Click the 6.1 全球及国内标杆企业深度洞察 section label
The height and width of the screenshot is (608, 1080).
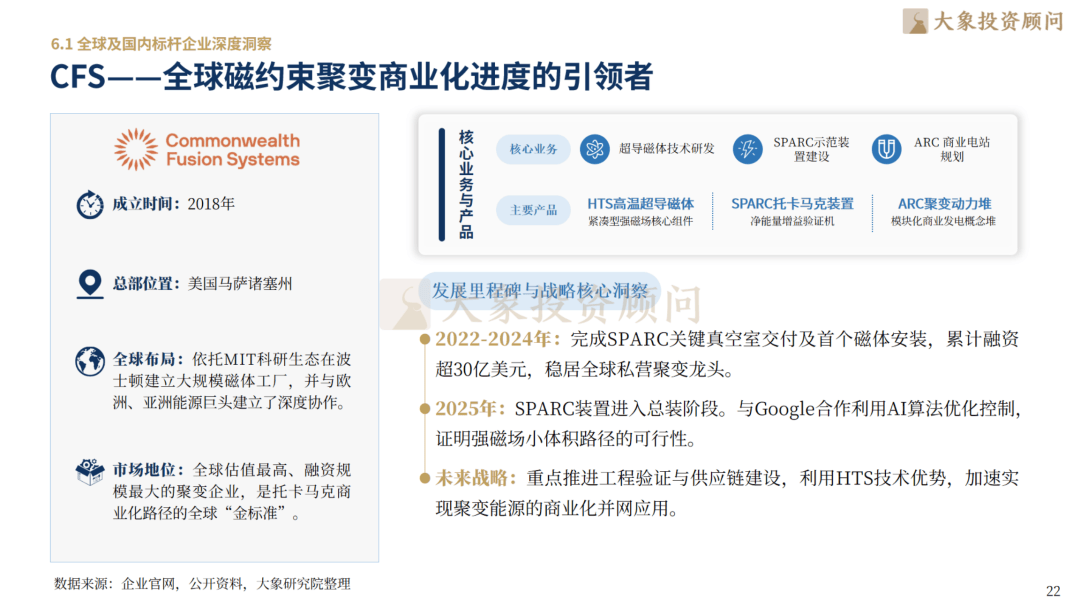coord(161,44)
